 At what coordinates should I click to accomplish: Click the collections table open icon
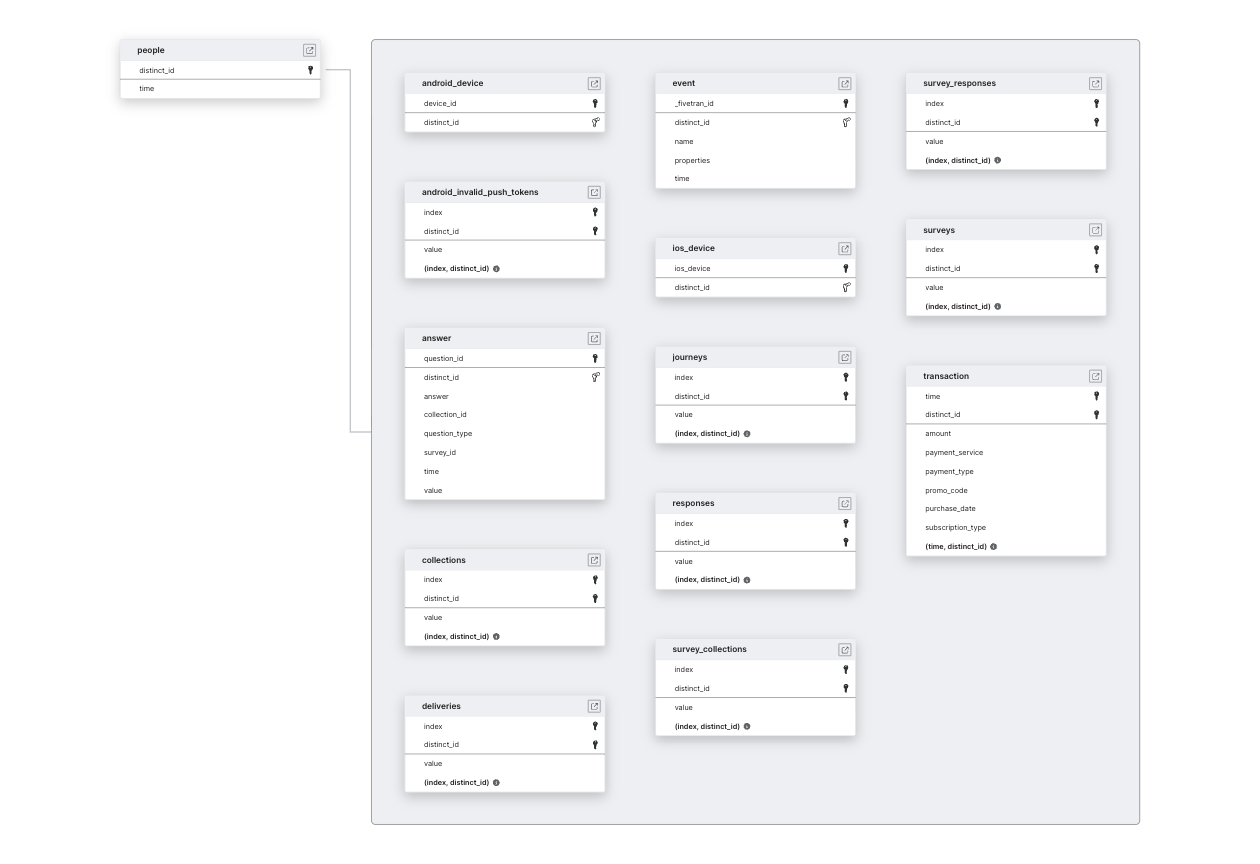(x=594, y=560)
